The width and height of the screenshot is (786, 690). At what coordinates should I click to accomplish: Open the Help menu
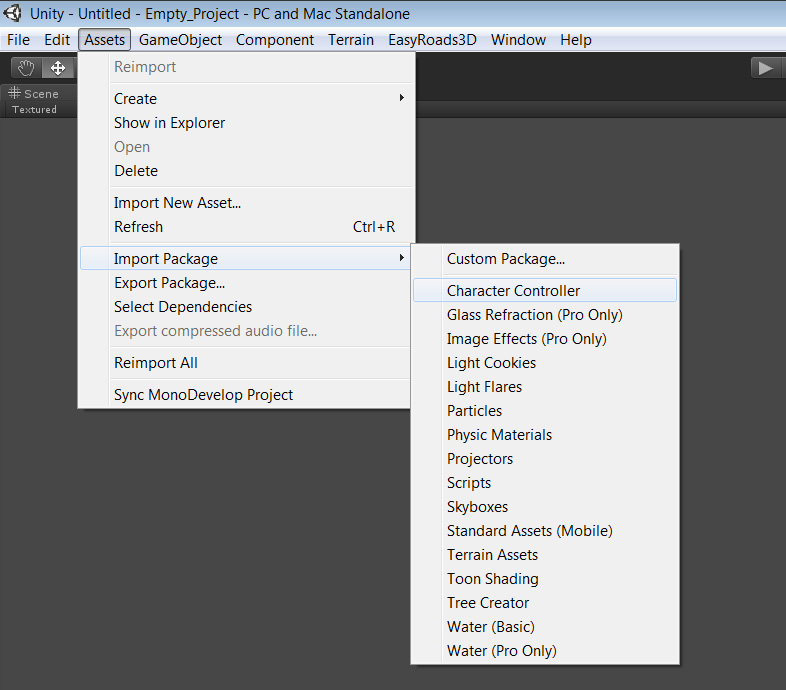click(x=575, y=40)
